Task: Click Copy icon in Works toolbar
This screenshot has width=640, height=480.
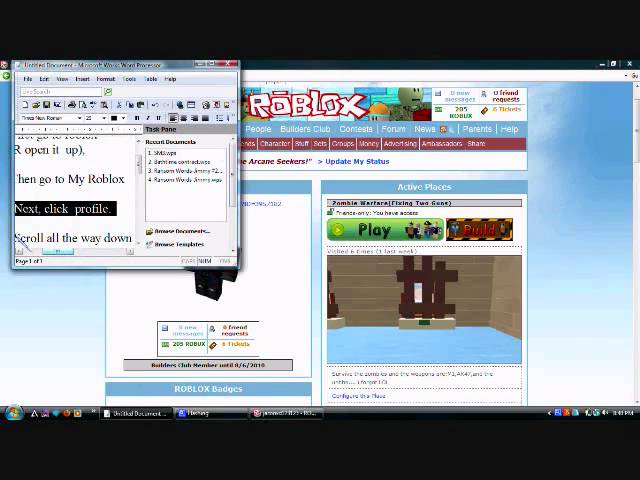Action: pos(130,105)
